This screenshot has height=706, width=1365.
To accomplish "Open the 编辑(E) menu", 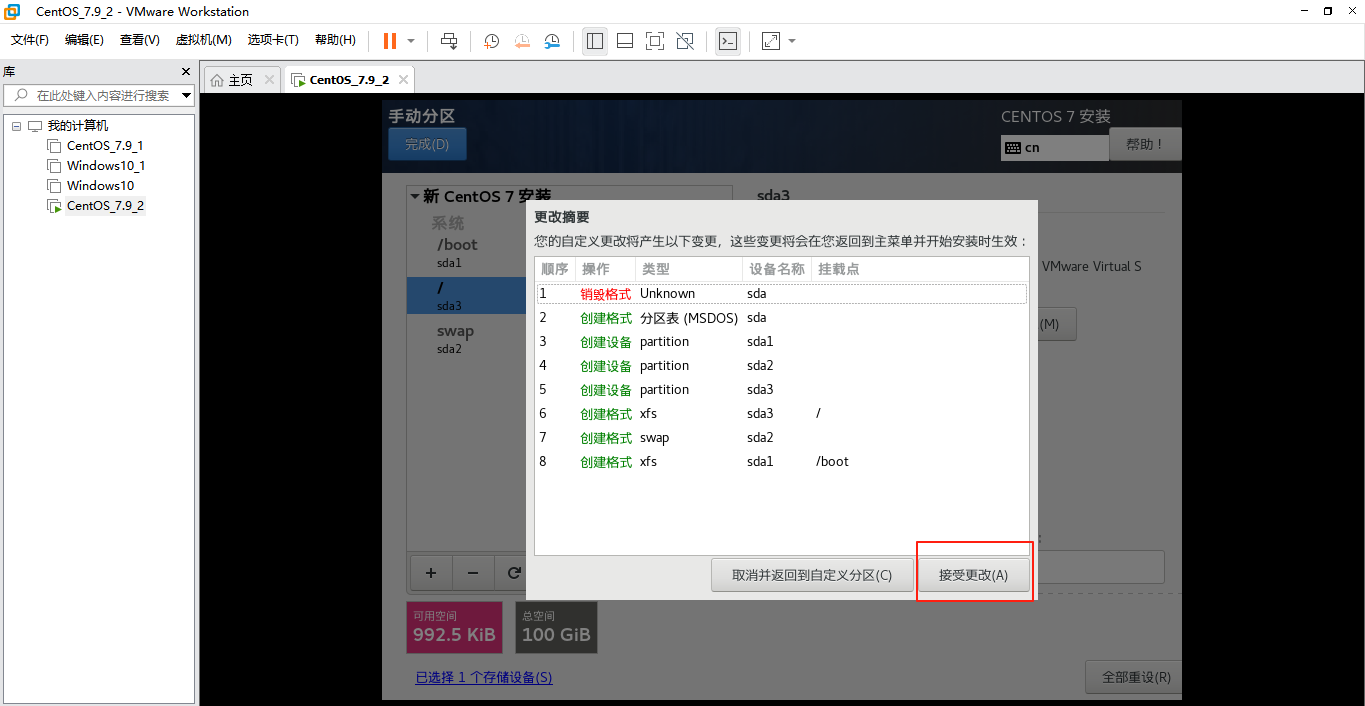I will [84, 40].
